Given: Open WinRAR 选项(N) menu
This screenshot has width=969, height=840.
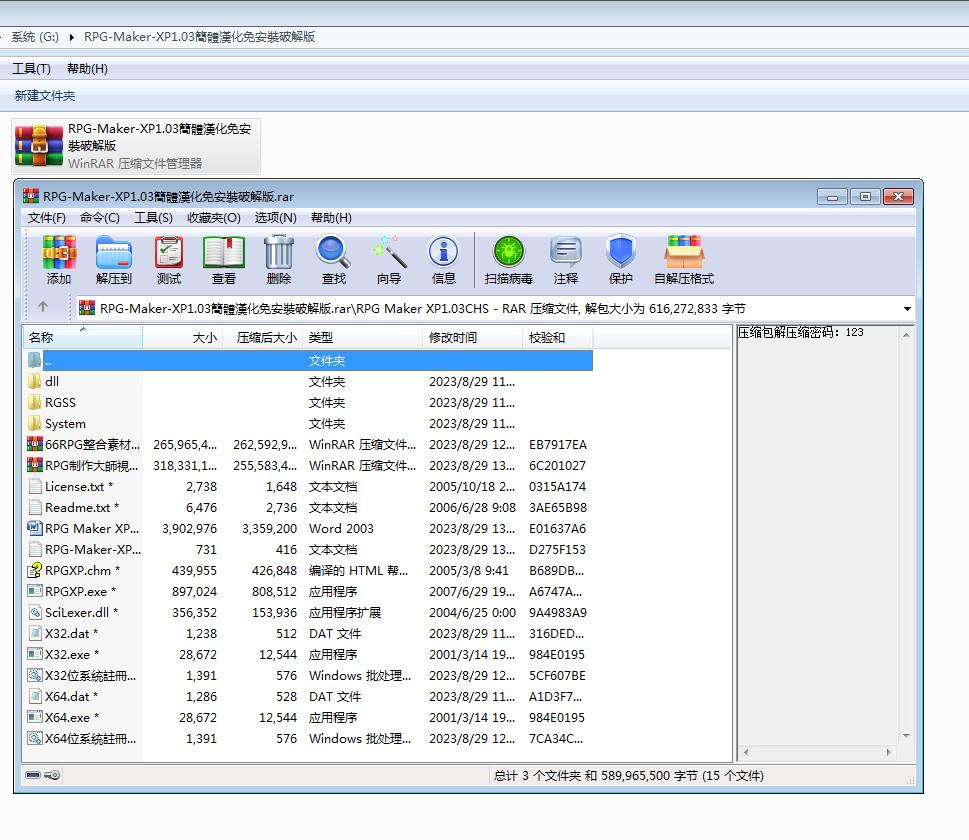Looking at the screenshot, I should 276,218.
